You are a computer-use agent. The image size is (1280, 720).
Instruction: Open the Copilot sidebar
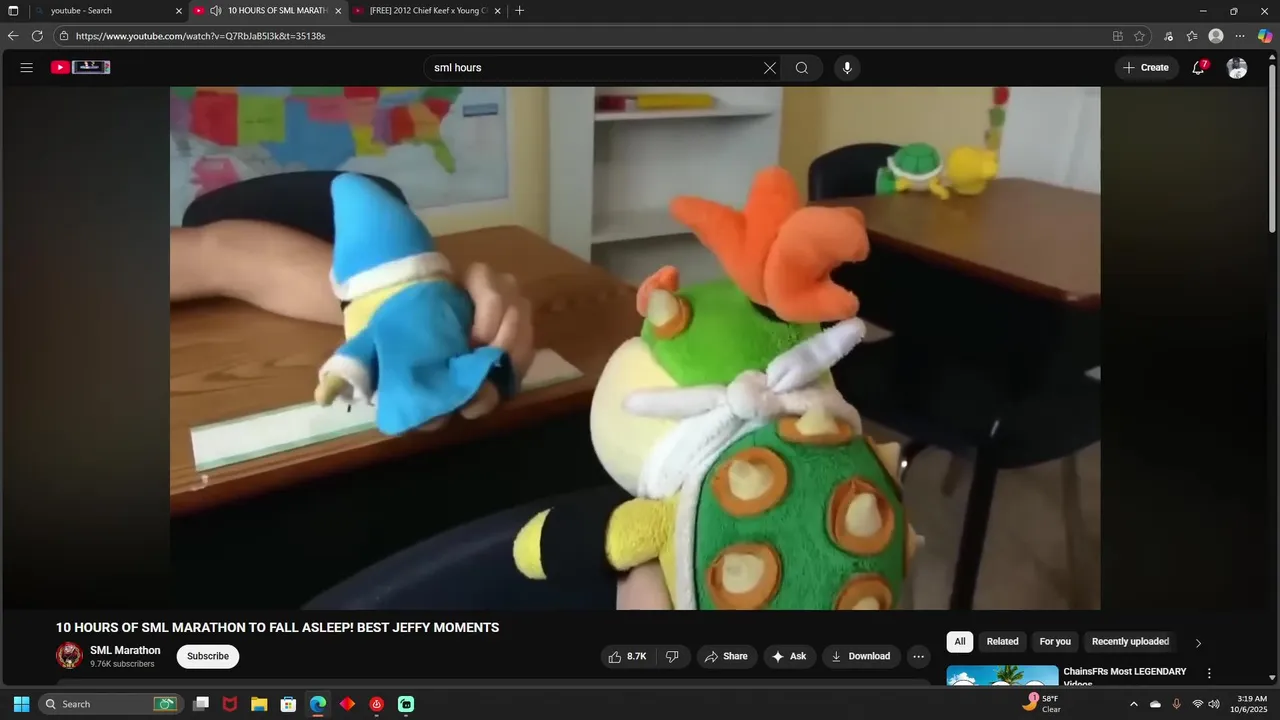1265,36
